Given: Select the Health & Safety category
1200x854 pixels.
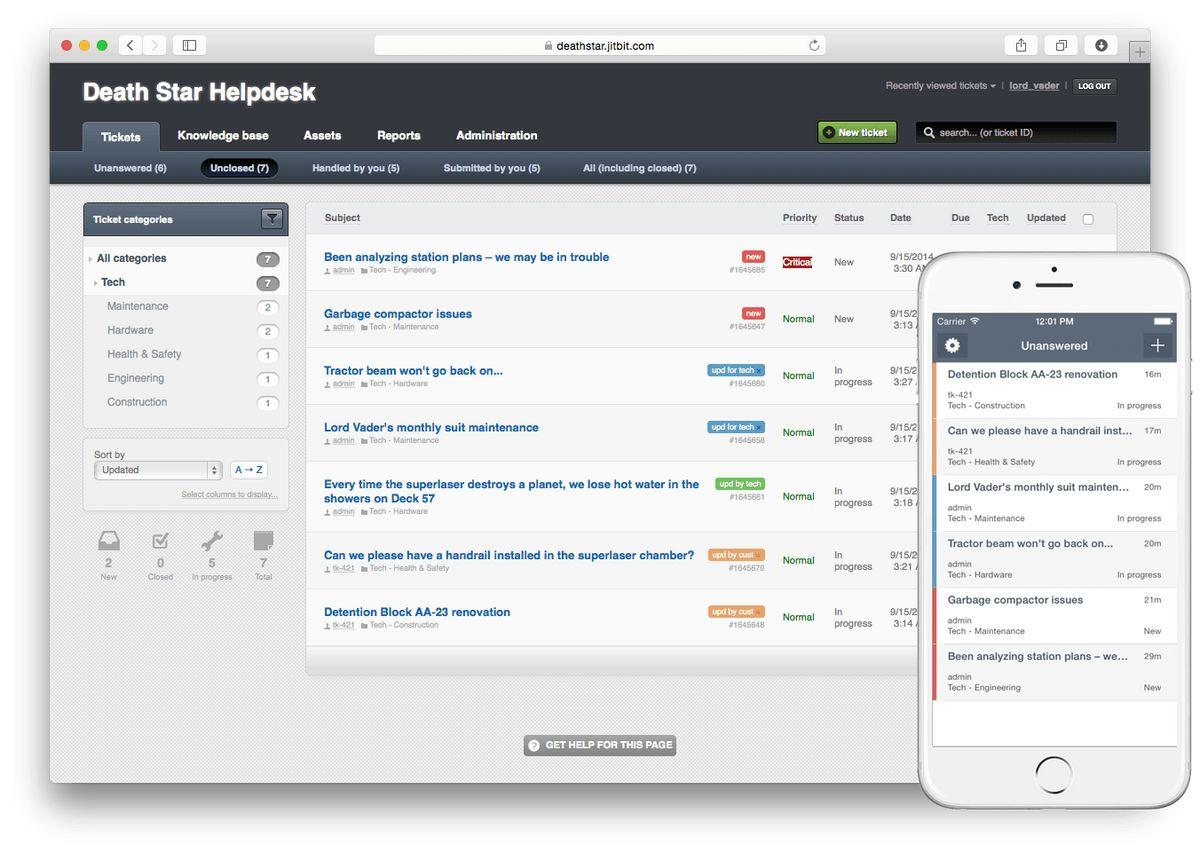Looking at the screenshot, I should [x=145, y=354].
